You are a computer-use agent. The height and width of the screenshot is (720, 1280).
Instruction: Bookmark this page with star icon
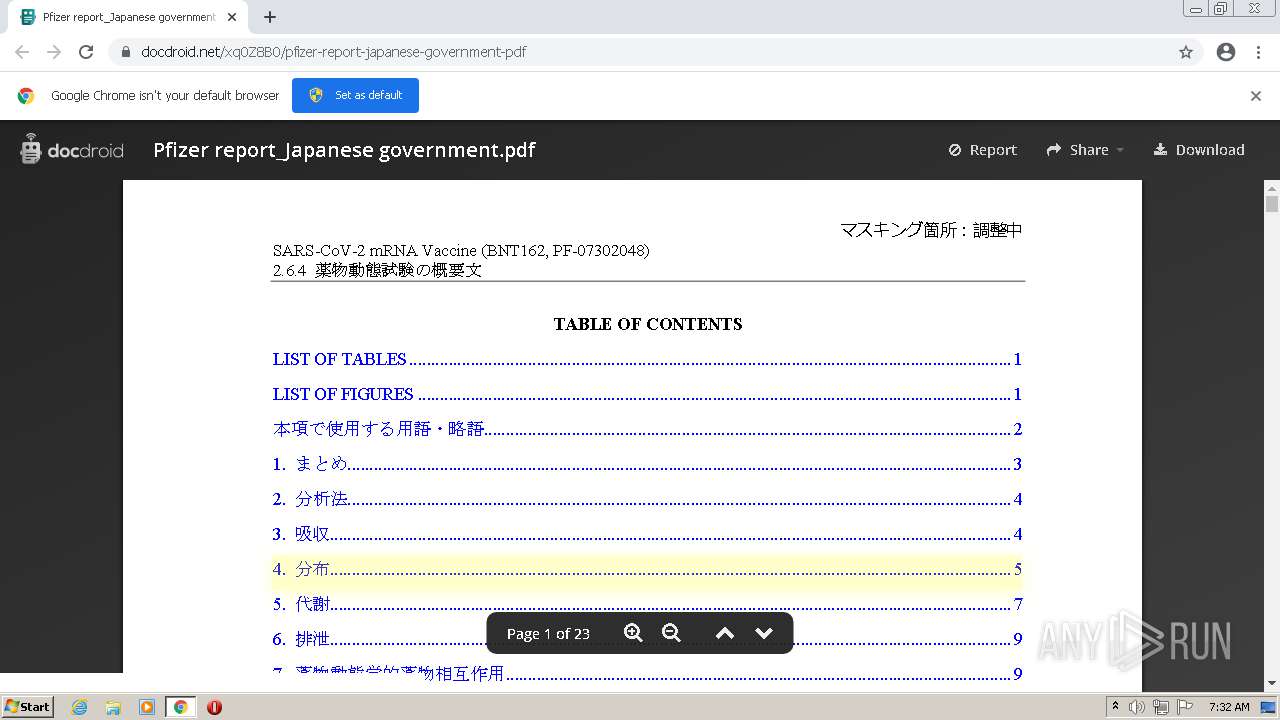[1186, 52]
